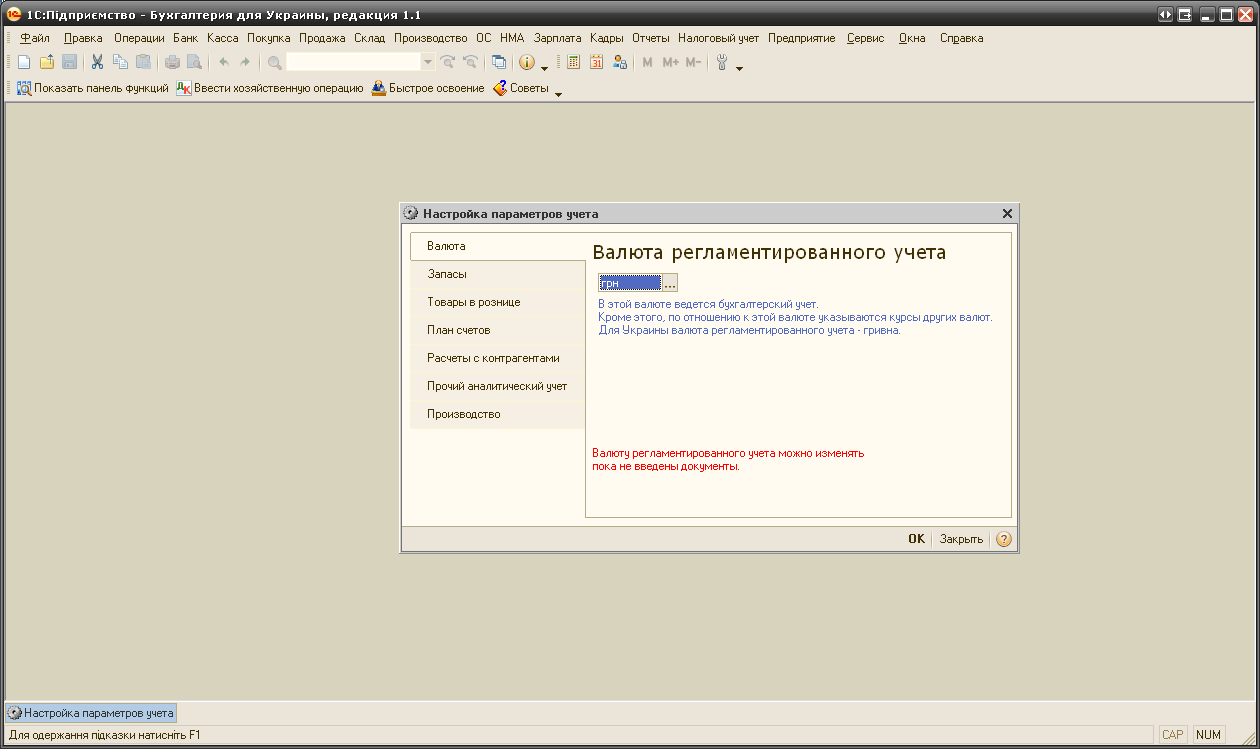Switch to Расчеты с контрагентами tab

point(498,358)
